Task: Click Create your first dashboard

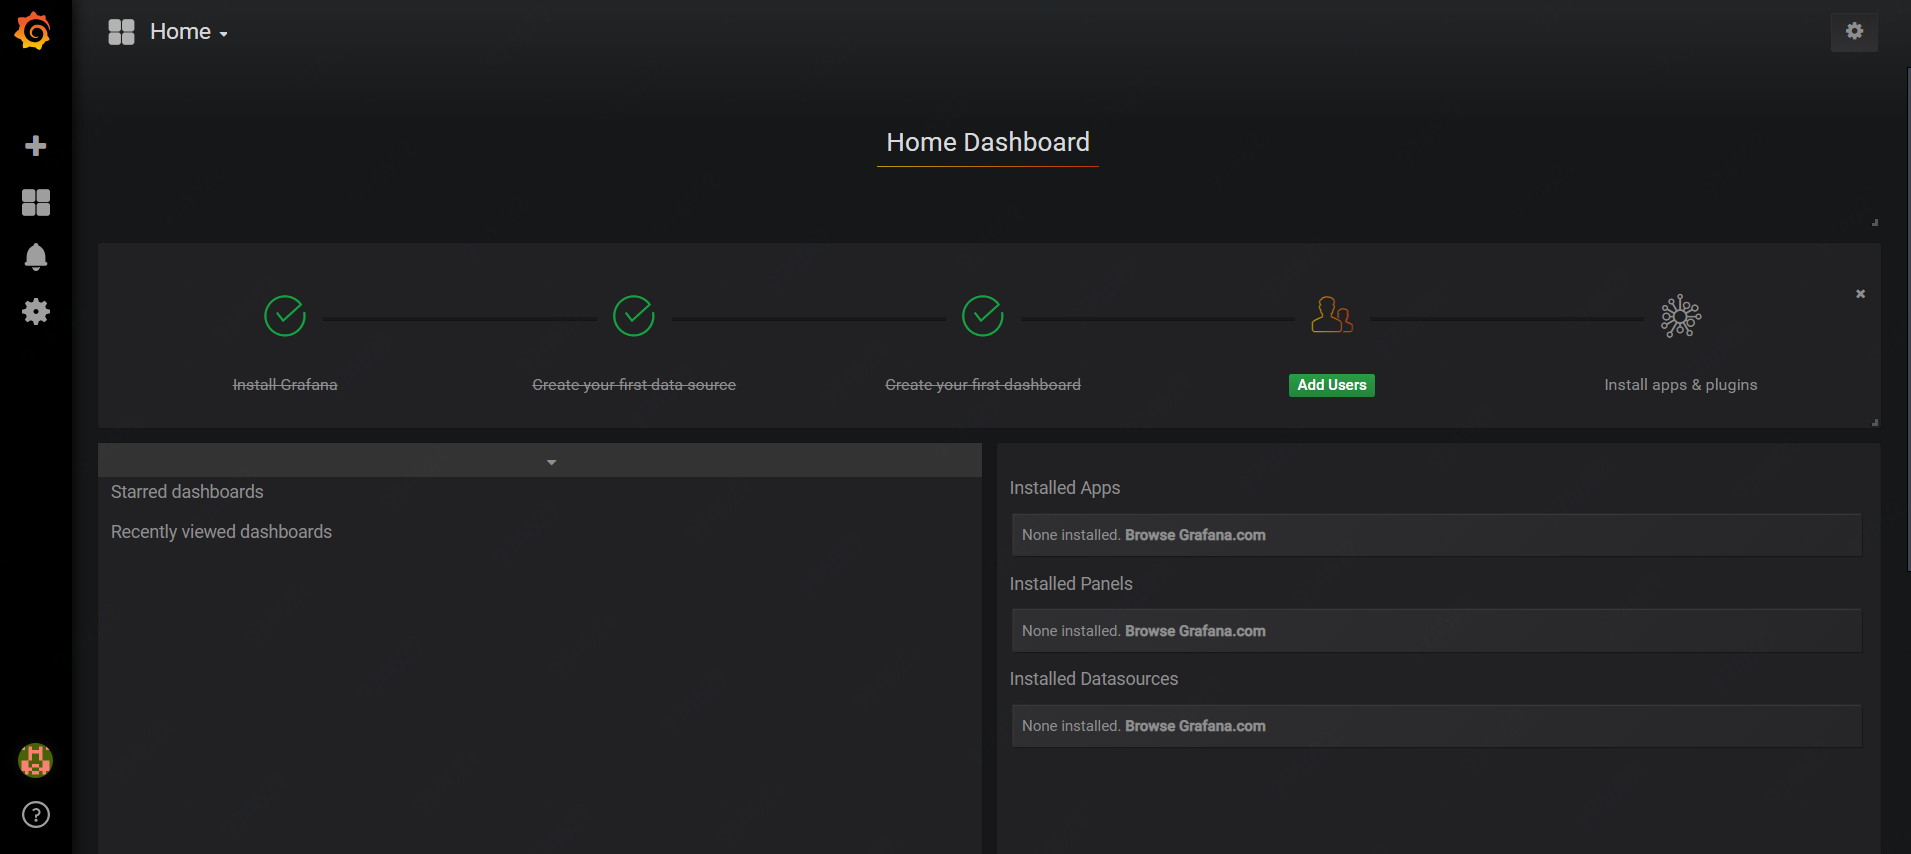Action: [x=983, y=385]
